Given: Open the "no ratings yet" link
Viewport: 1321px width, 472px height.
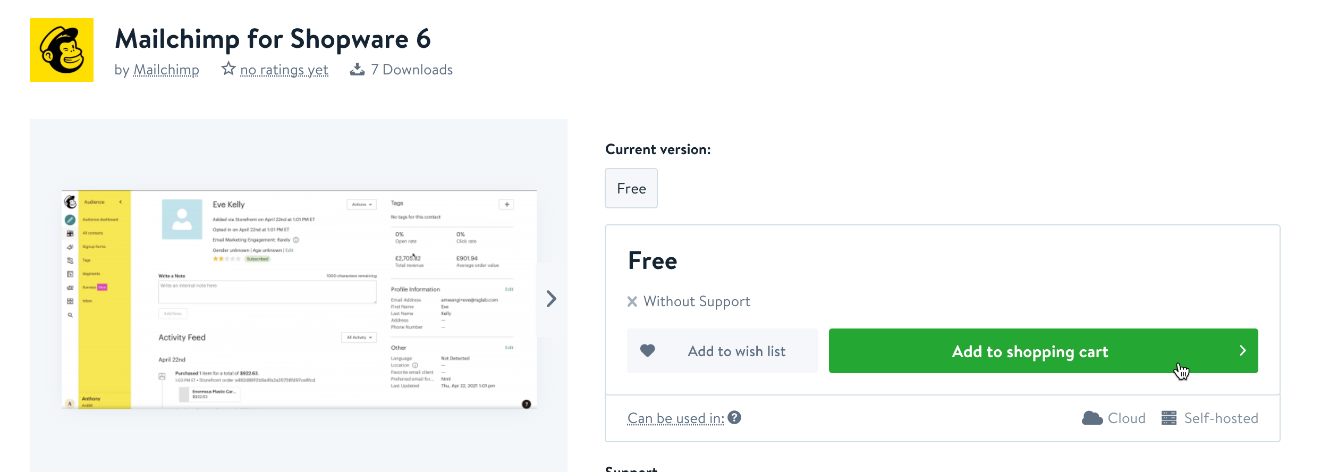Looking at the screenshot, I should pos(284,70).
